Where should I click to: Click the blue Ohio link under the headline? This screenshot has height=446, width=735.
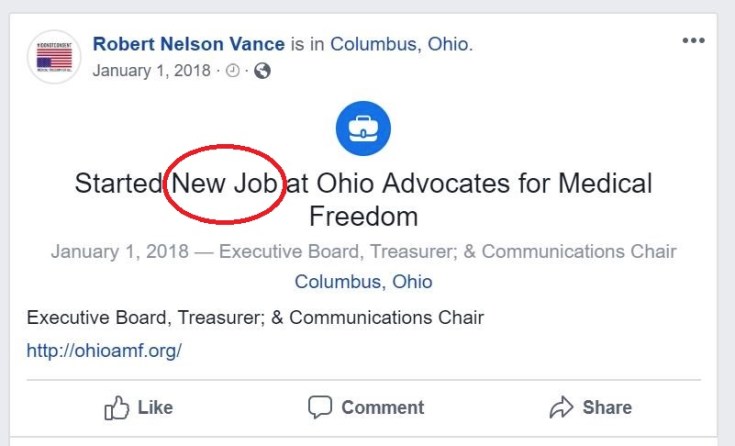click(x=412, y=282)
